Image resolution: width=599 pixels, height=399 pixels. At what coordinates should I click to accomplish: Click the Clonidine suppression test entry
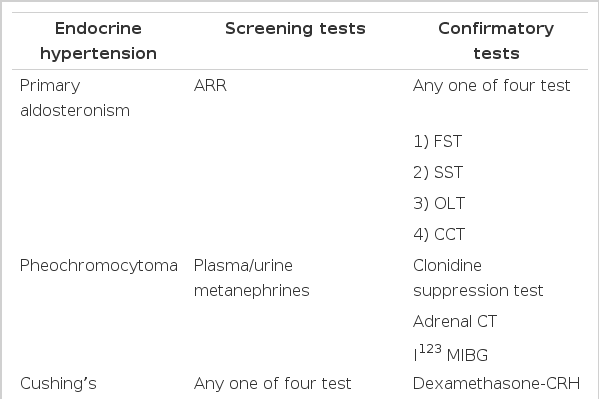(x=478, y=278)
